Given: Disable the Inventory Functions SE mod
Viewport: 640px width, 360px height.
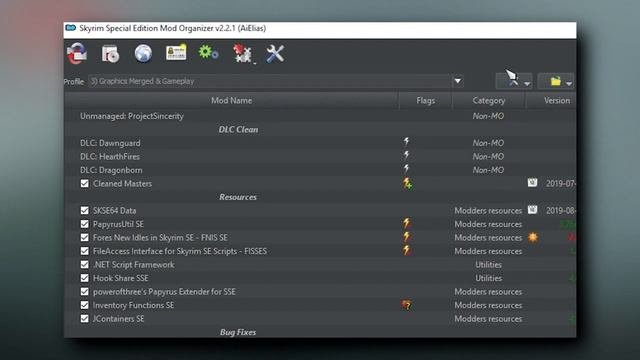Looking at the screenshot, I should coord(84,305).
